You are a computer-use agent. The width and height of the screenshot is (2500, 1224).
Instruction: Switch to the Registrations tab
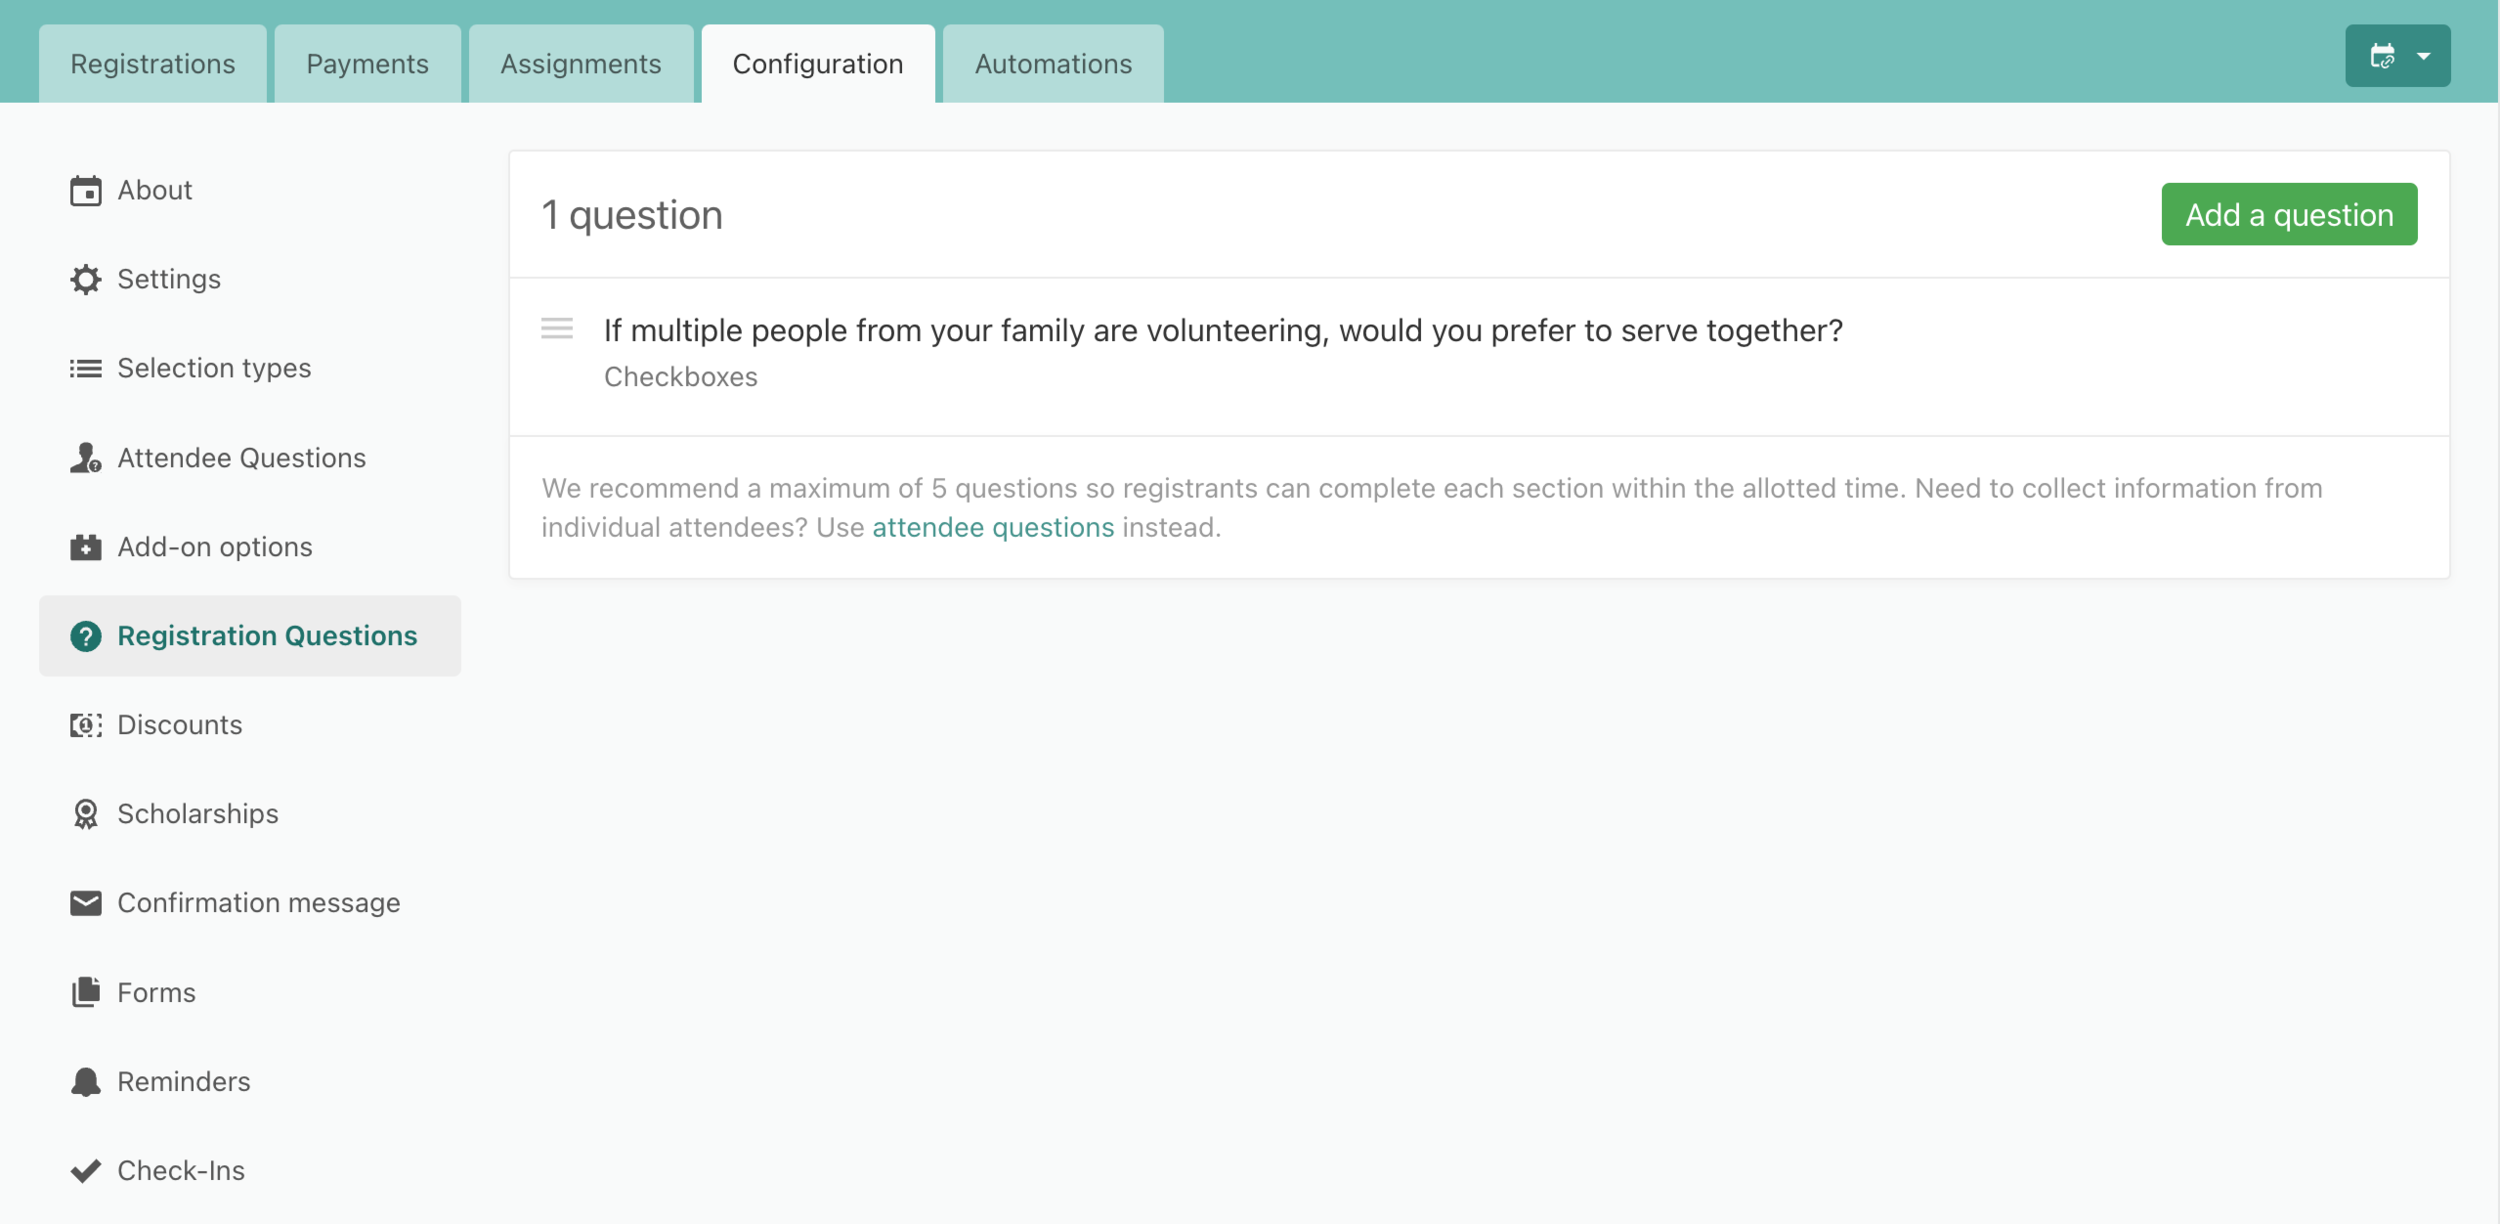153,64
